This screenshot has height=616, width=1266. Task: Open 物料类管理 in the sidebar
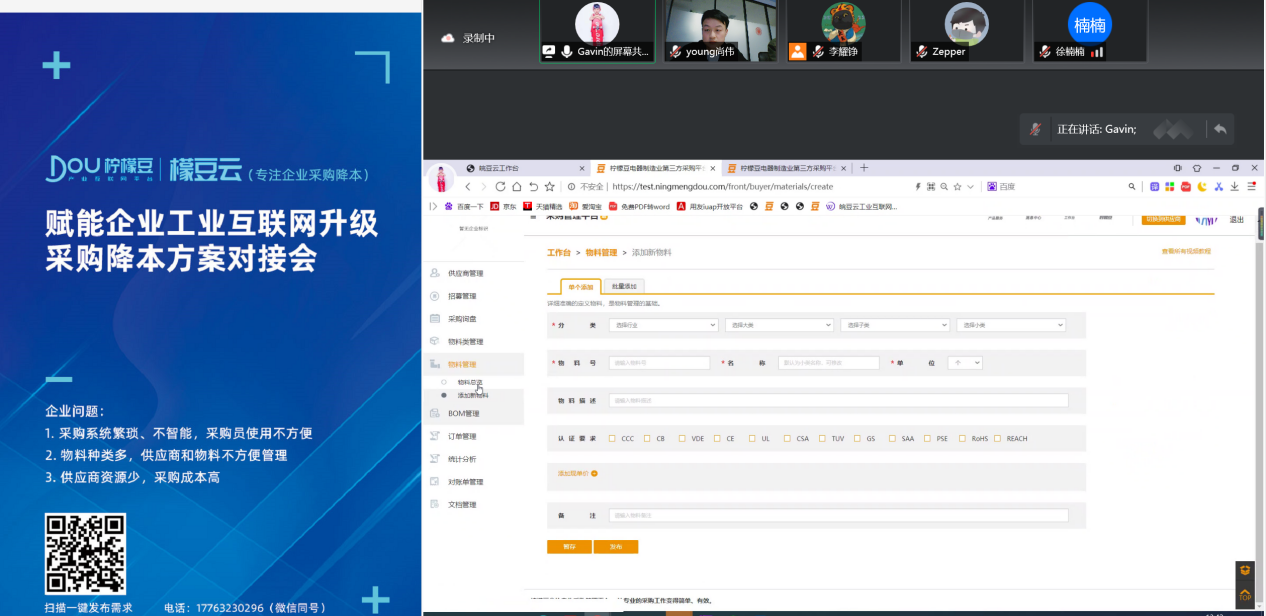(x=465, y=342)
